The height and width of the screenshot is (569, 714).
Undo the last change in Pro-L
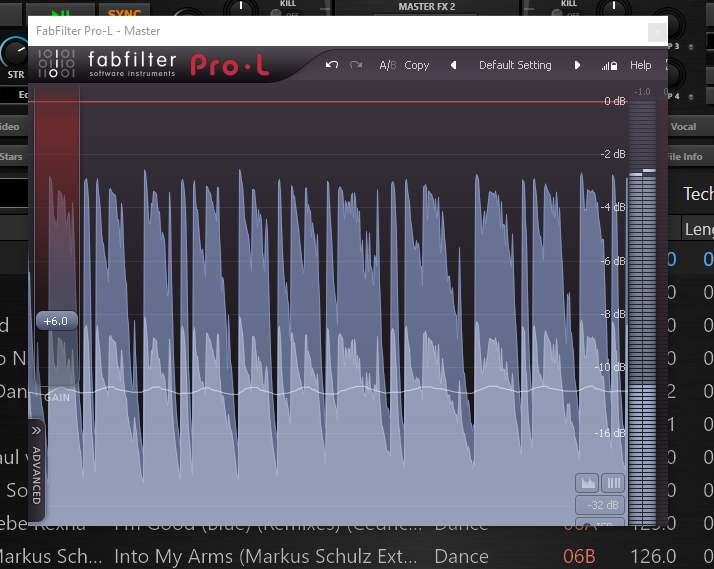point(332,65)
